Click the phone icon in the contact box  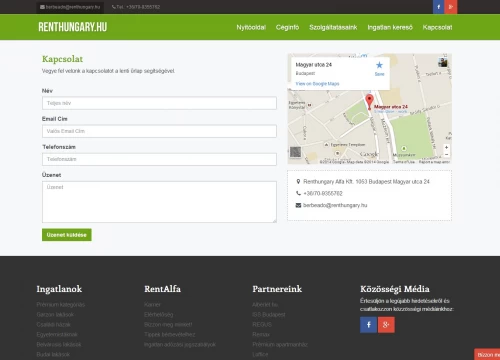coord(298,193)
